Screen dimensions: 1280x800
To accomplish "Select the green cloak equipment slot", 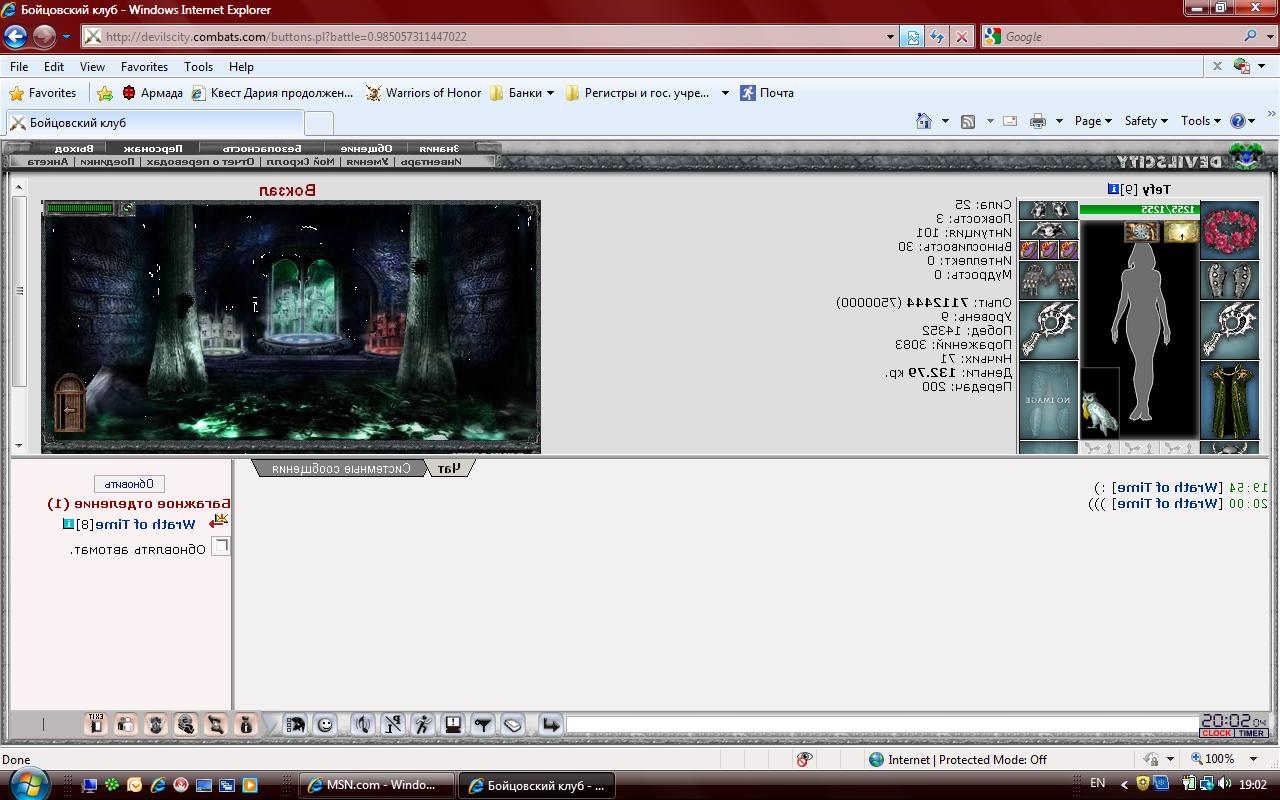I will [1229, 400].
